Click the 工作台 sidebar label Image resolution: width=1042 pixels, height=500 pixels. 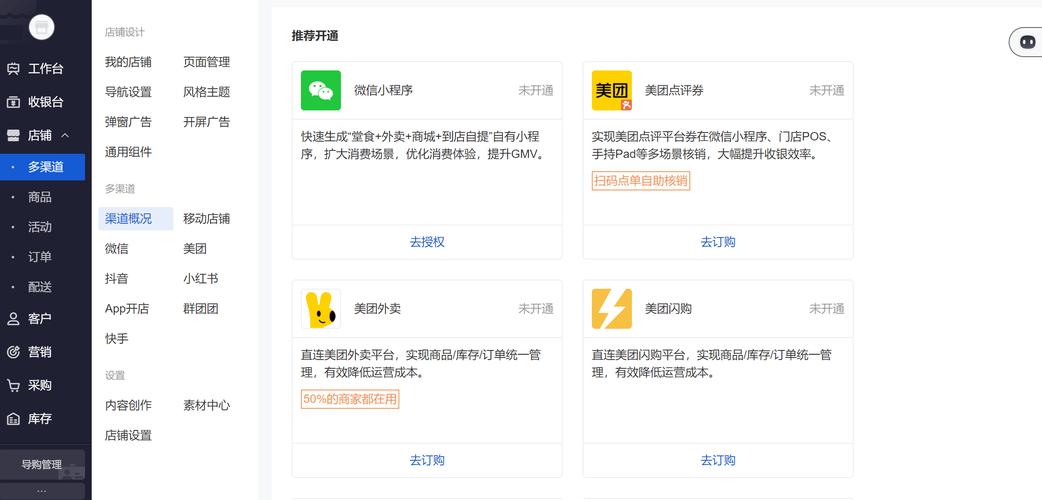(x=46, y=69)
